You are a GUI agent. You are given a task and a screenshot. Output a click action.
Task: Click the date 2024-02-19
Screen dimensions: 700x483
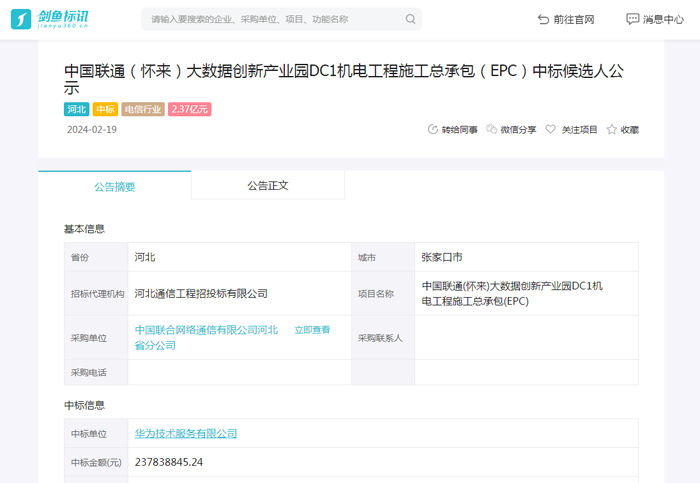pos(92,129)
